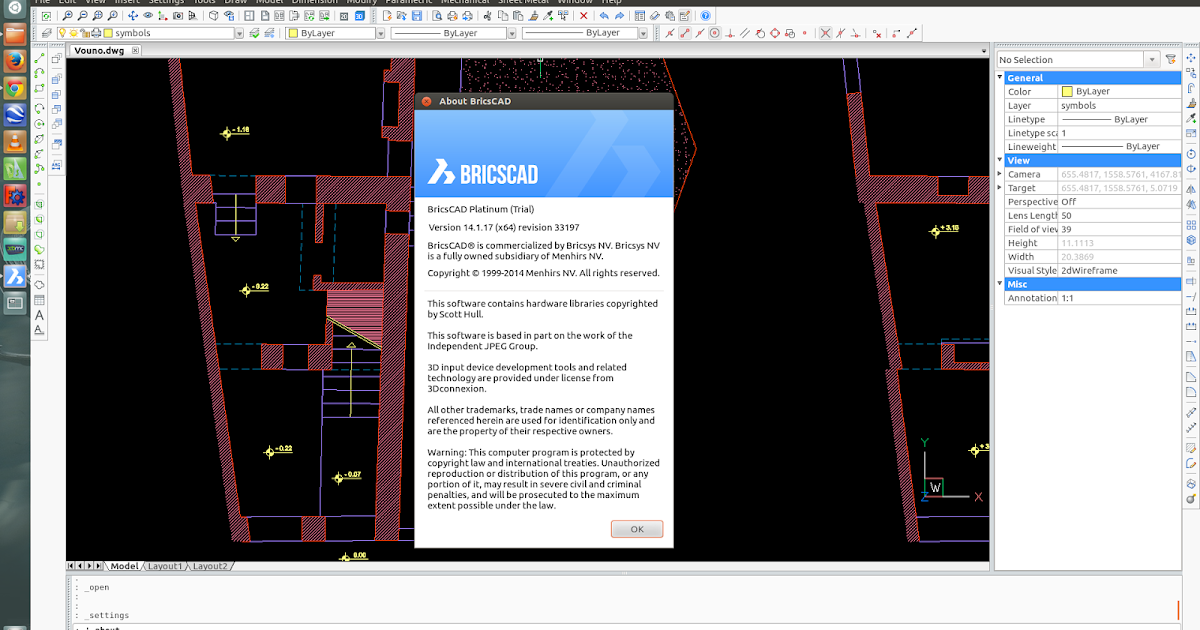
Task: Click the Layer property value symbols
Action: [1078, 105]
